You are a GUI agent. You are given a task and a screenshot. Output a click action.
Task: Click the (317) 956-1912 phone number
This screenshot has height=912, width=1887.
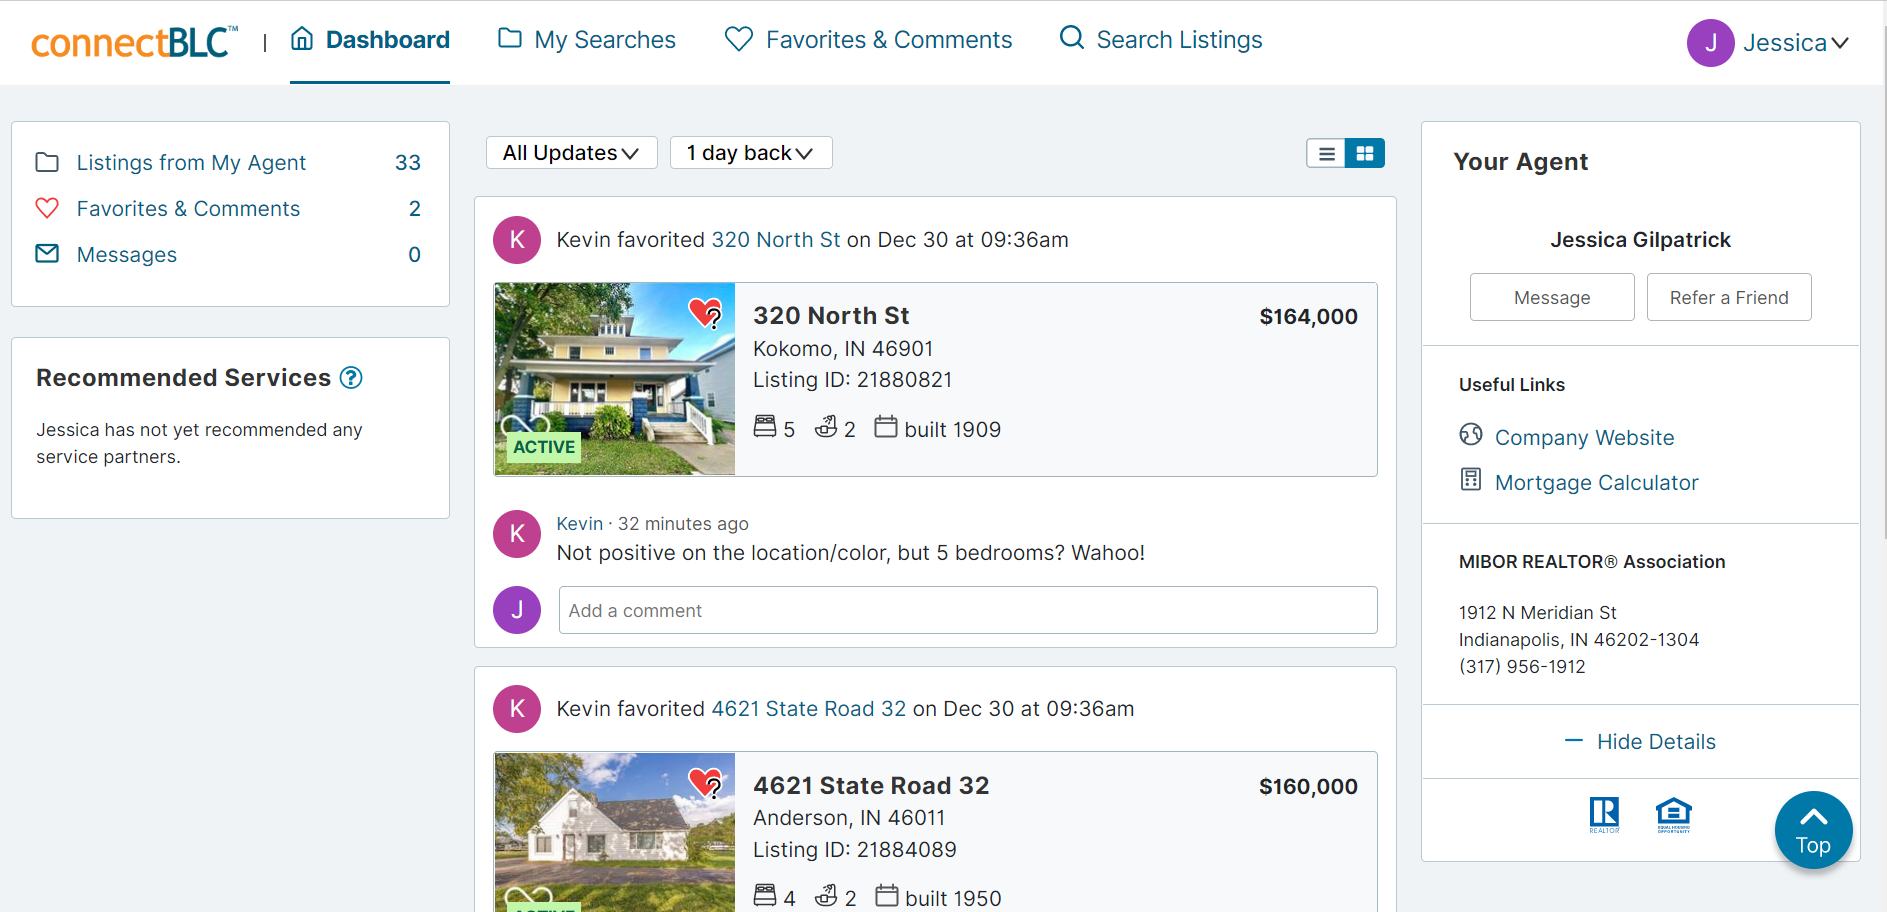pyautogui.click(x=1522, y=667)
